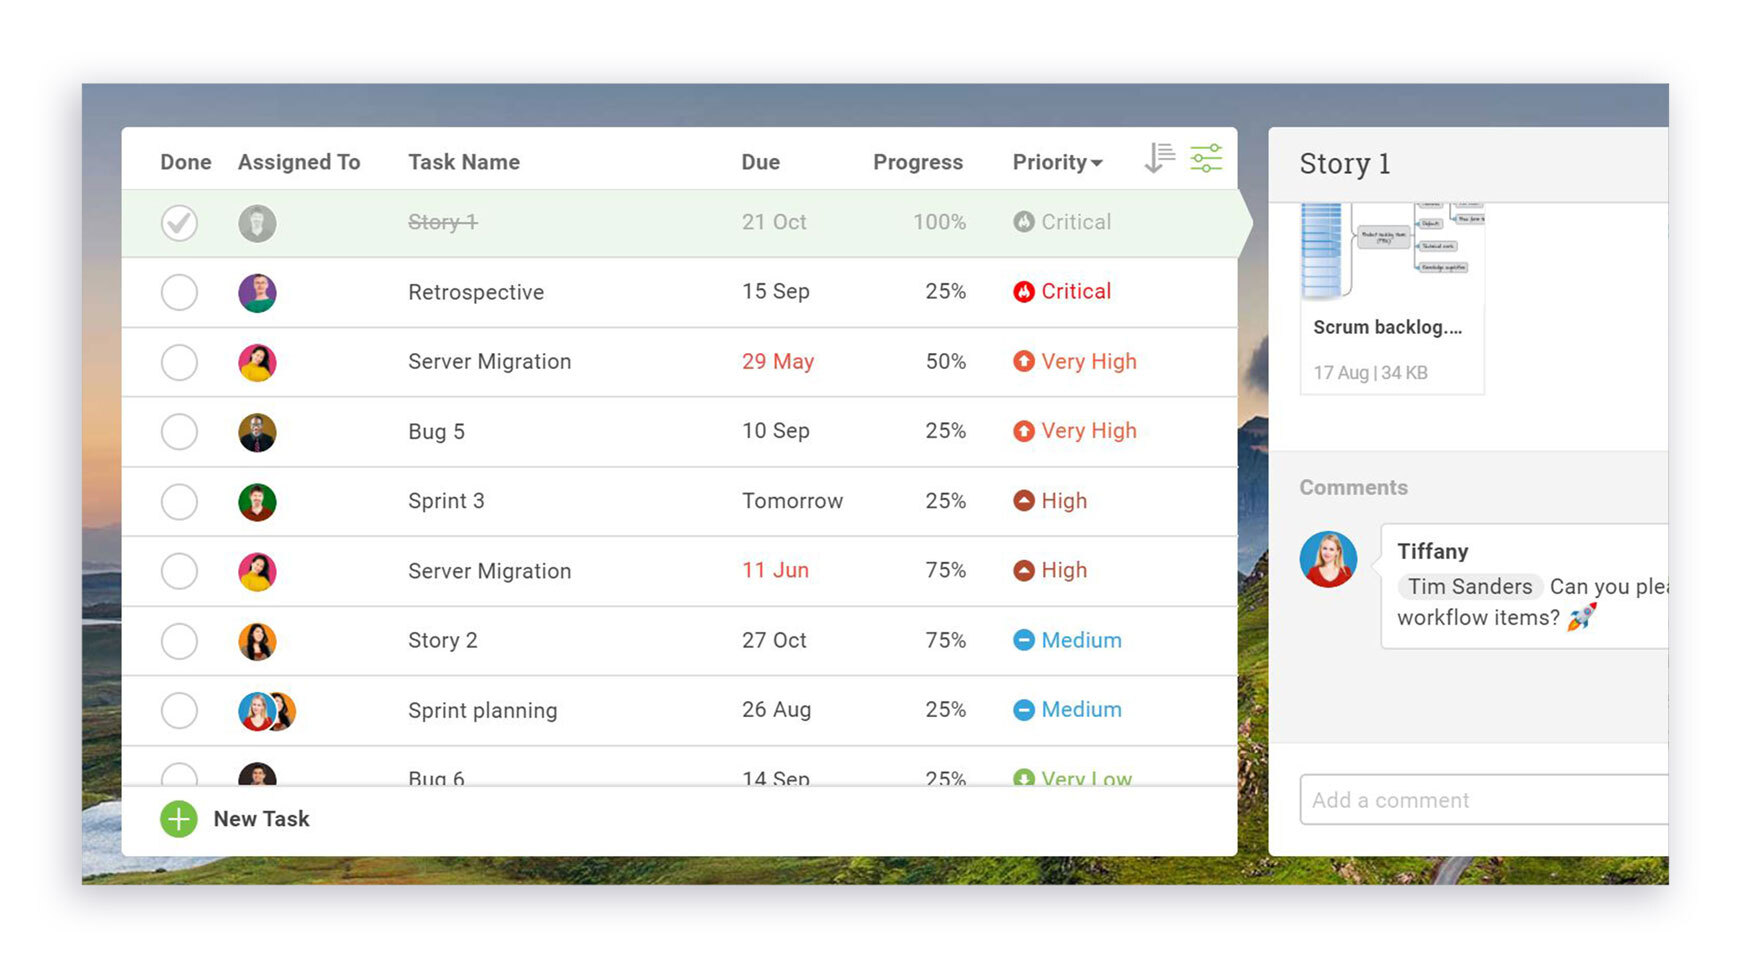Check the Done circle for Bug 5
Image resolution: width=1755 pixels, height=966 pixels.
[179, 432]
